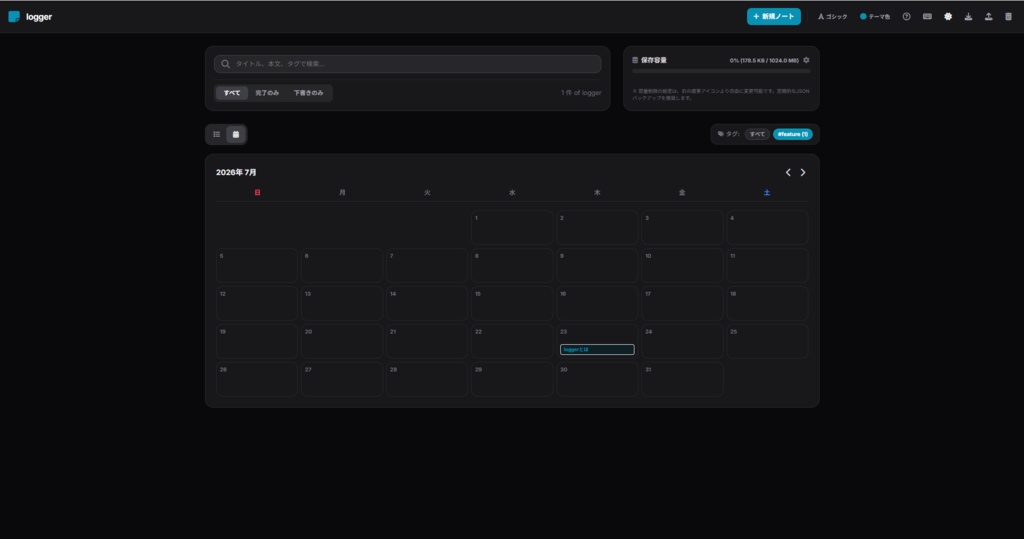Click the trash delete icon in header
Viewport: 1024px width, 539px height.
1008,17
